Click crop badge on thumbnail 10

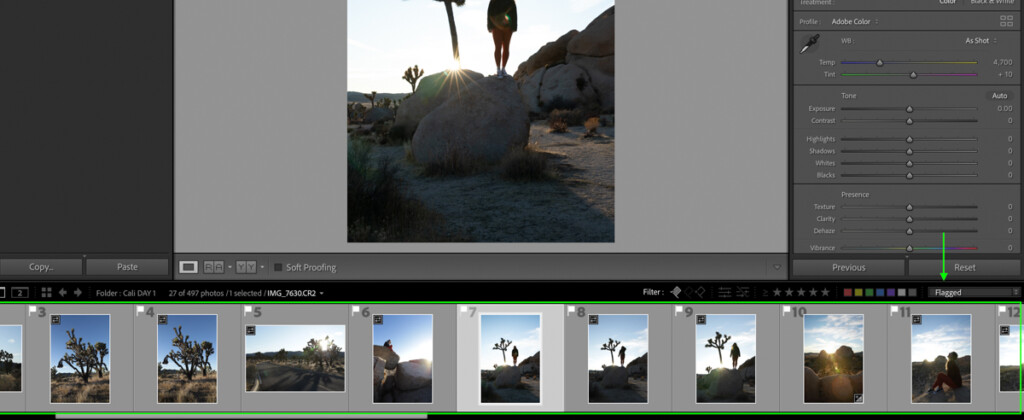click(x=859, y=397)
